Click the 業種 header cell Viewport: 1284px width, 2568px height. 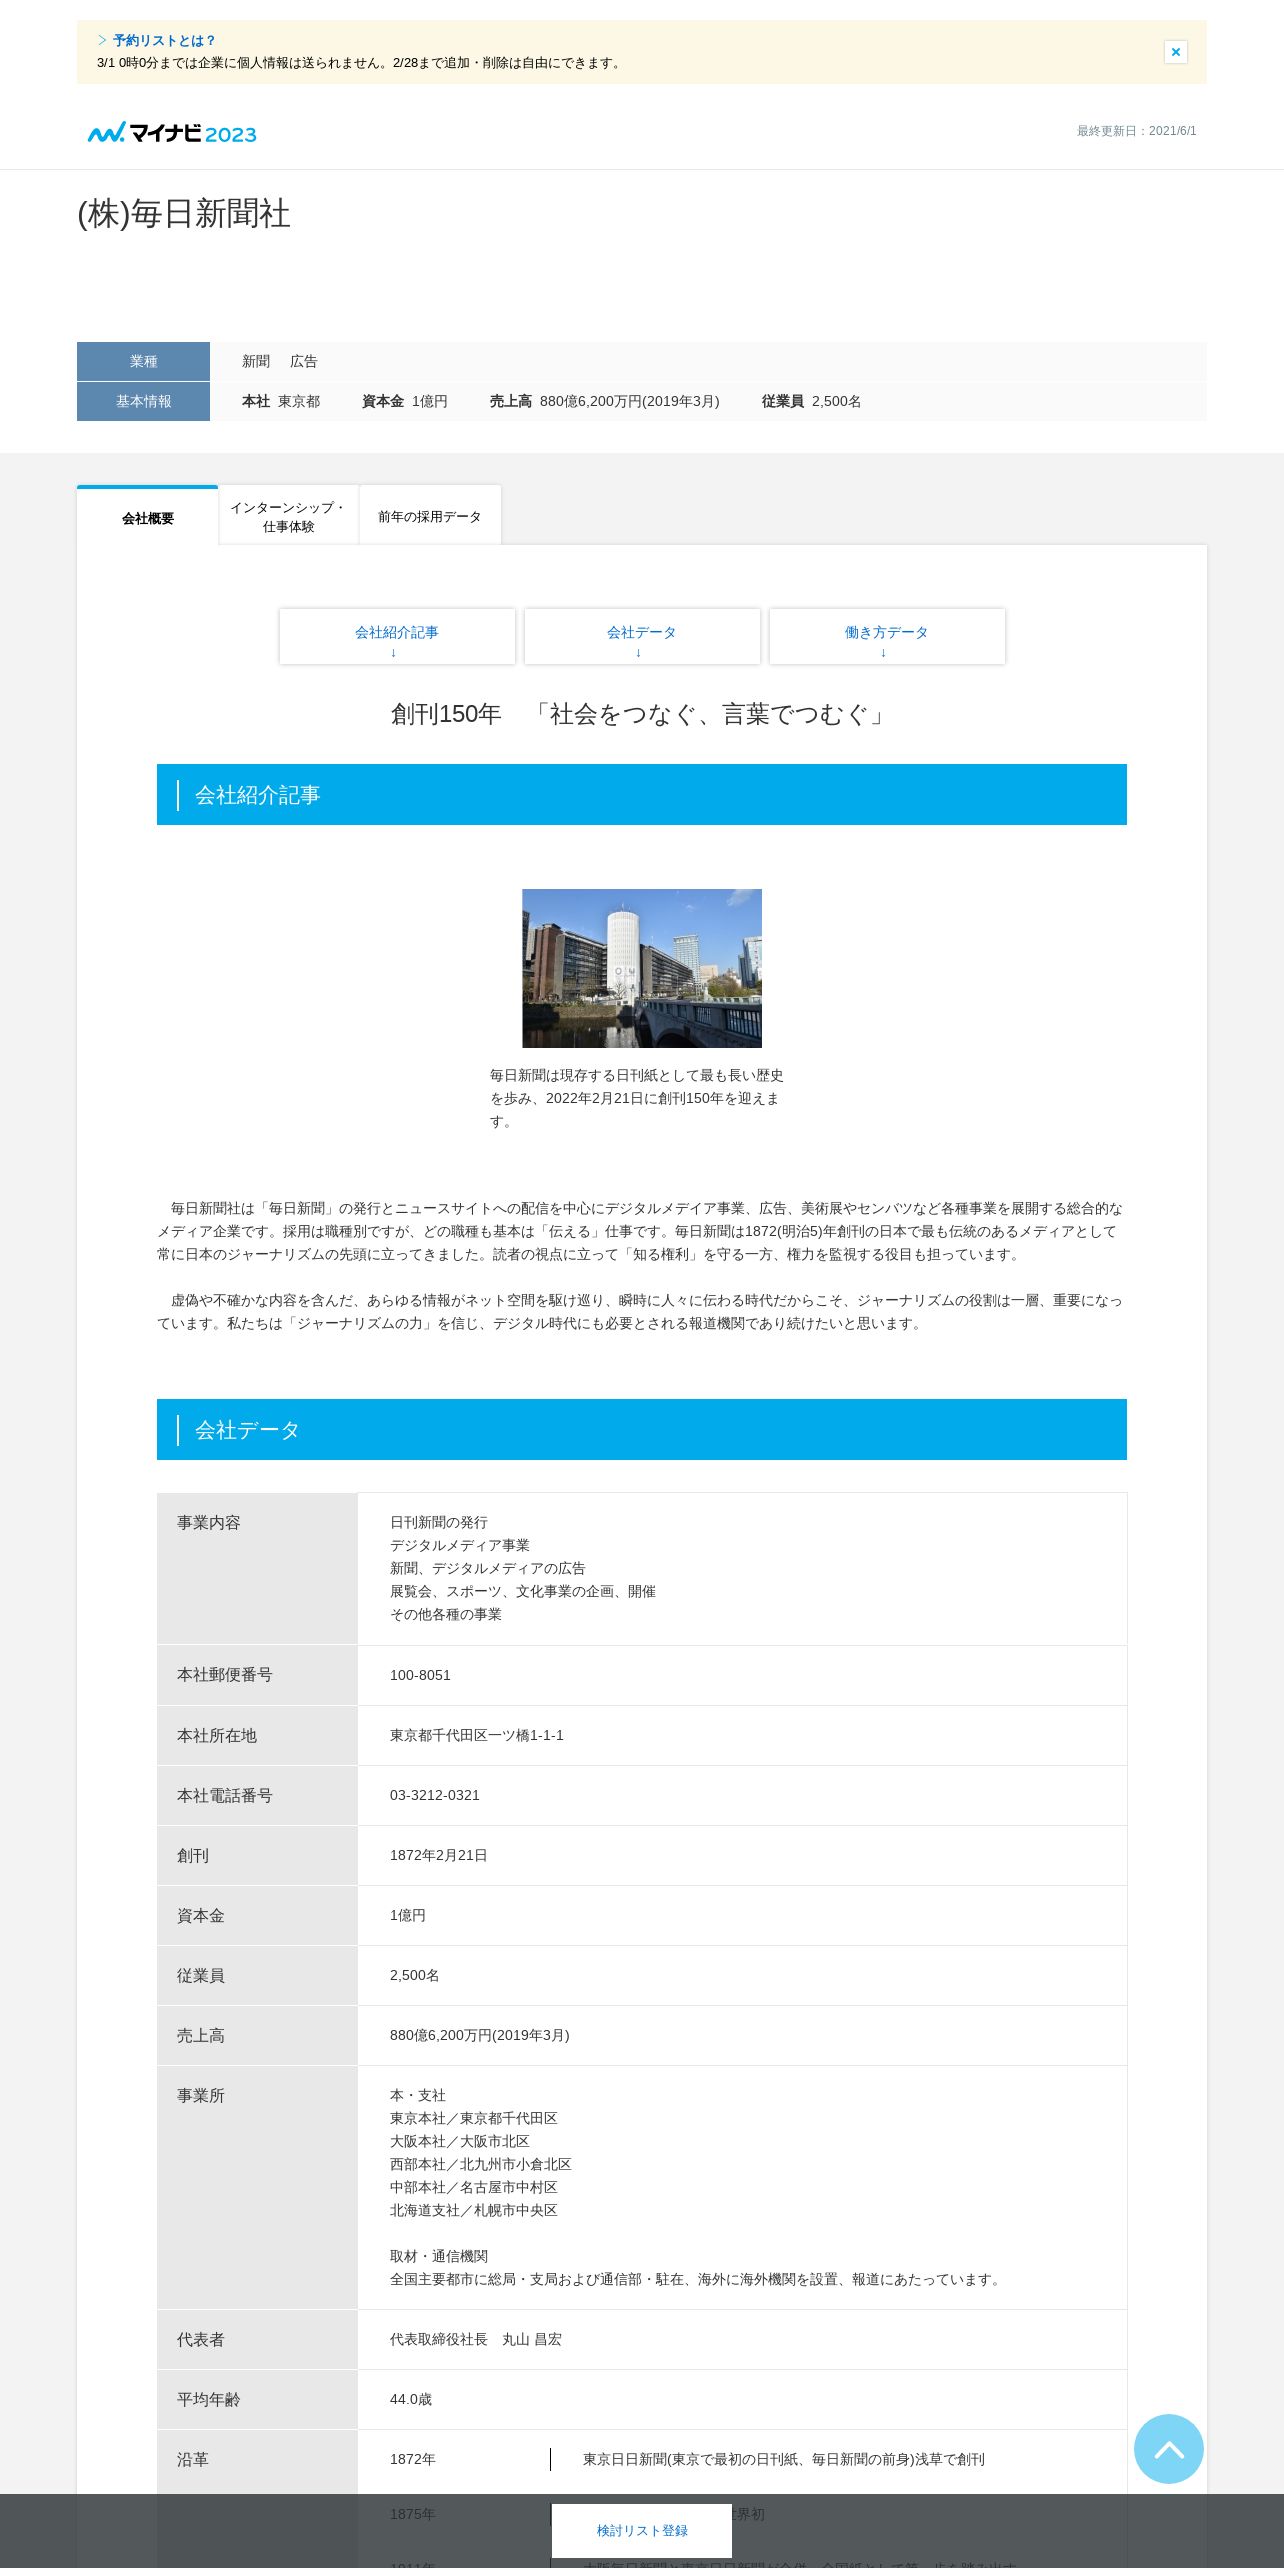(x=143, y=361)
